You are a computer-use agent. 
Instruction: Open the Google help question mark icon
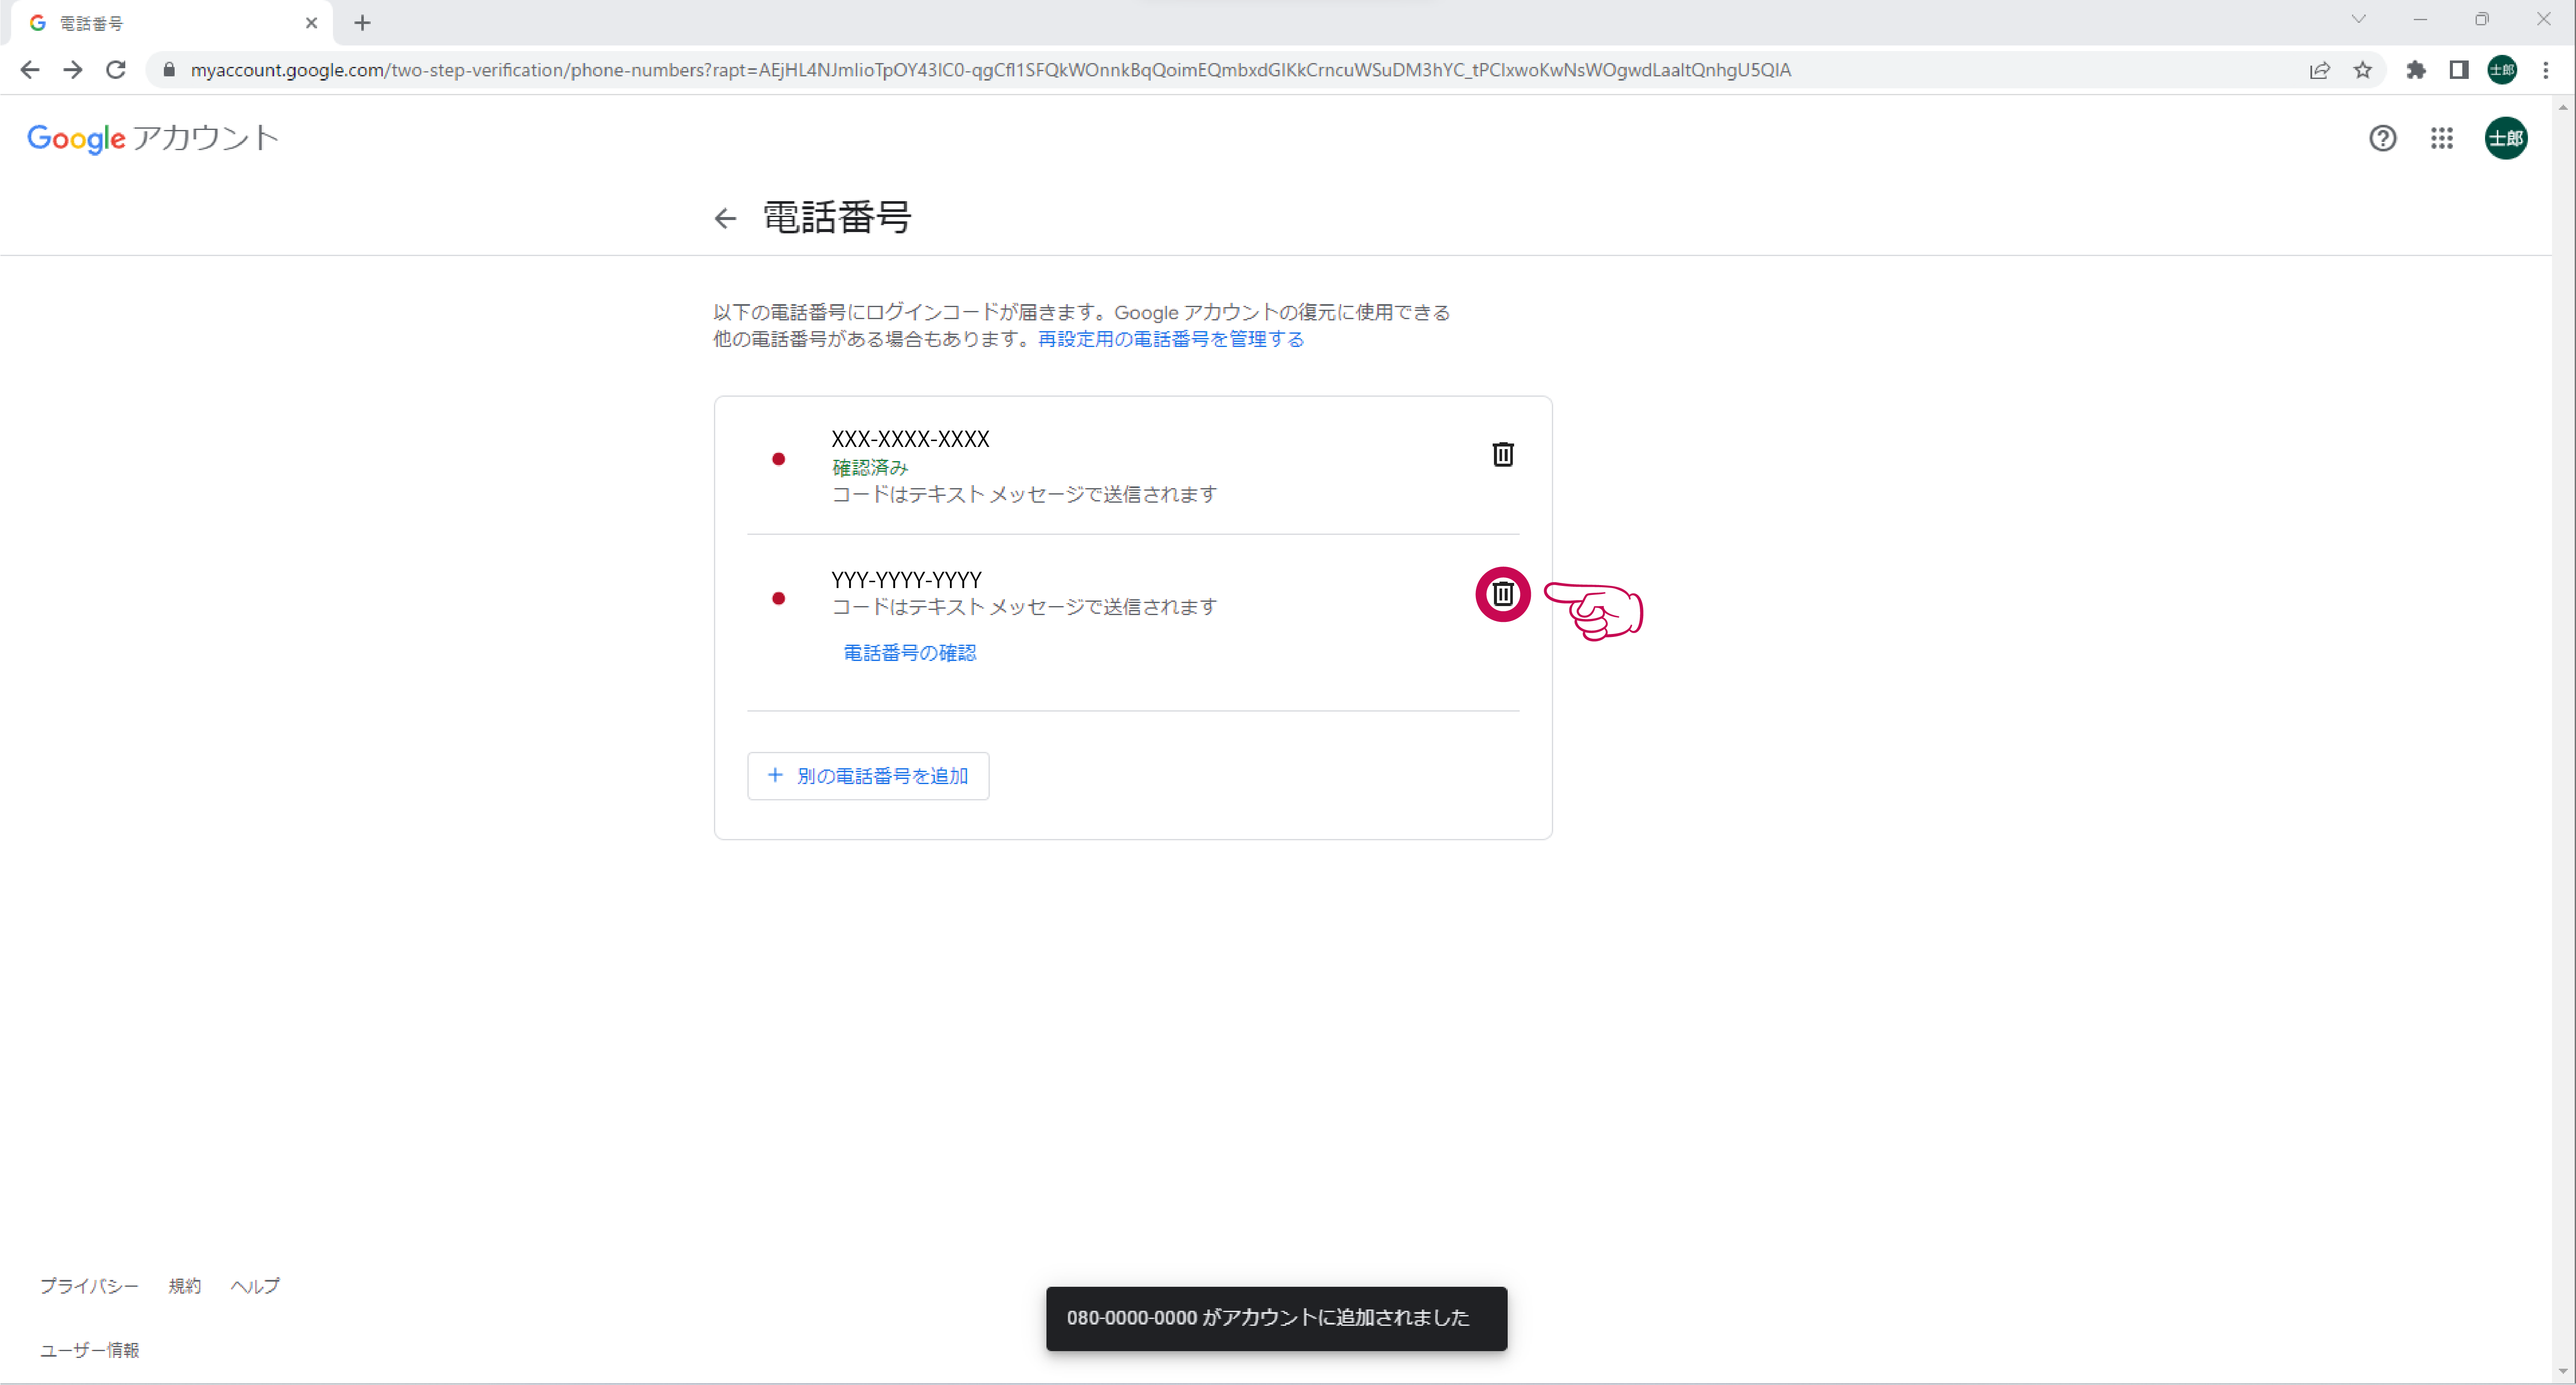click(x=2382, y=138)
